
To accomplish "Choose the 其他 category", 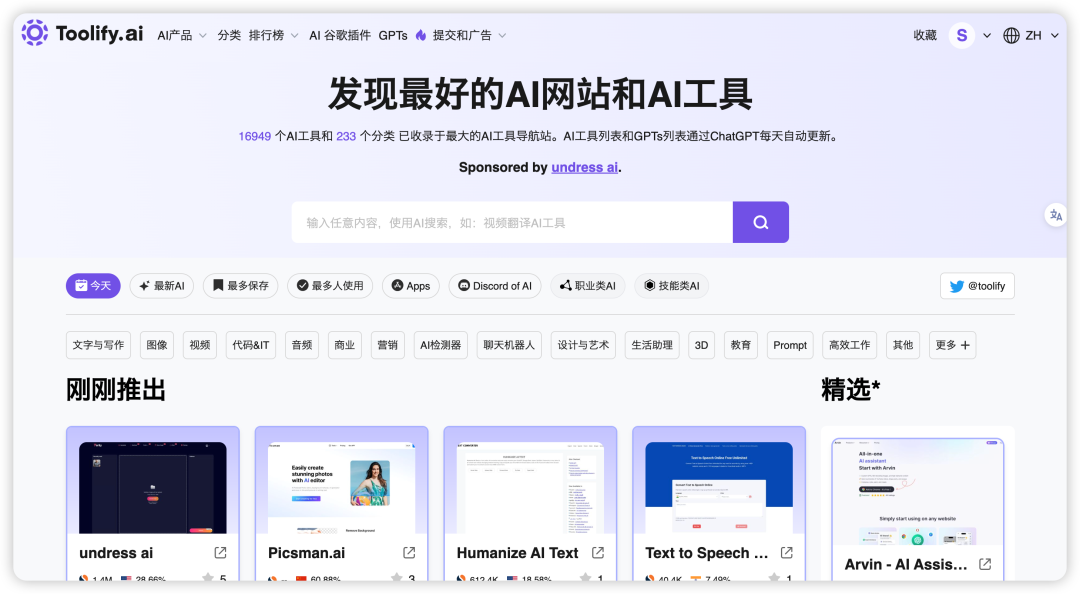I will point(903,345).
